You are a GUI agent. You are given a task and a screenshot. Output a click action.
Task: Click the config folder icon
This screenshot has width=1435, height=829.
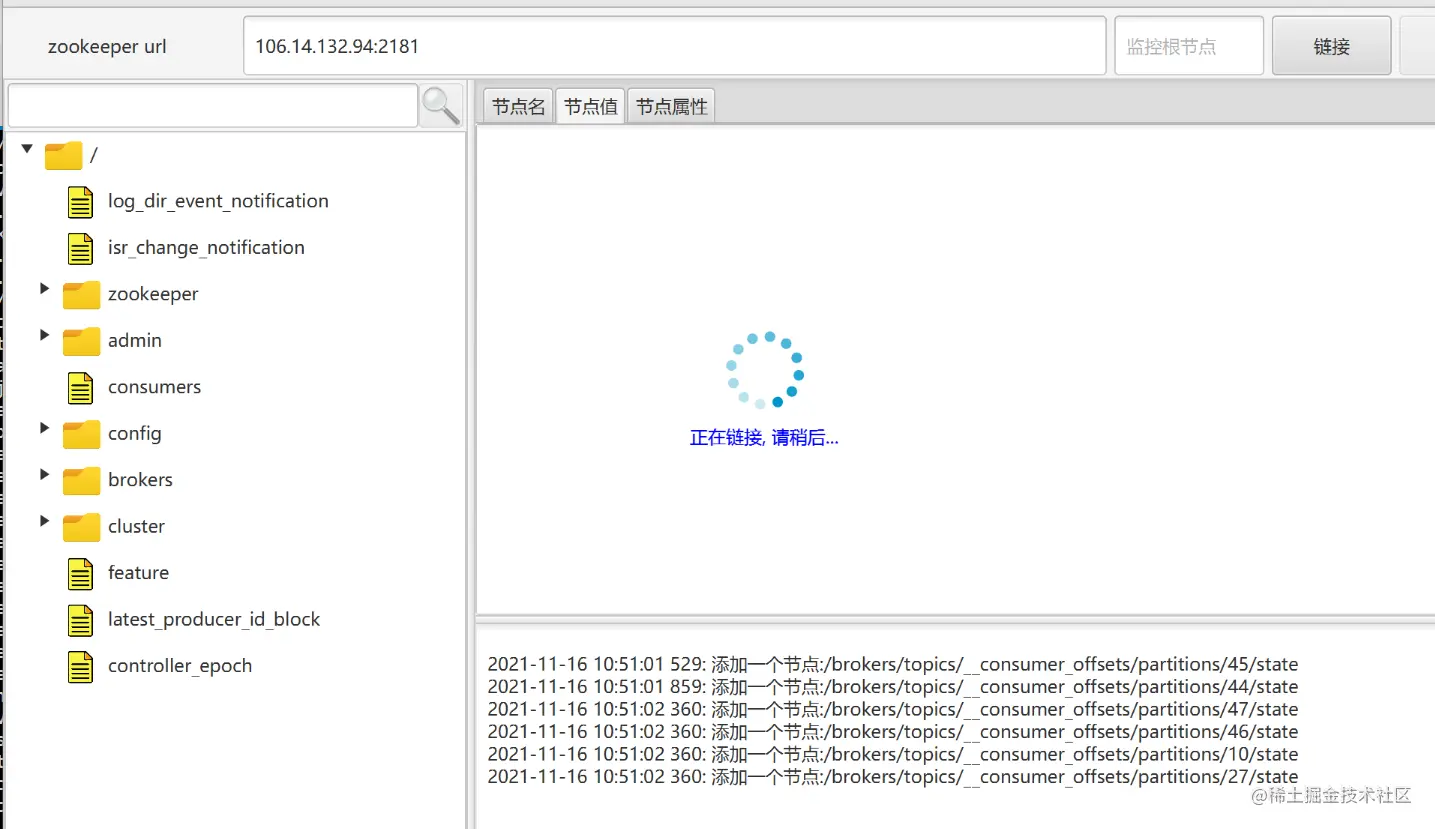[x=81, y=434]
